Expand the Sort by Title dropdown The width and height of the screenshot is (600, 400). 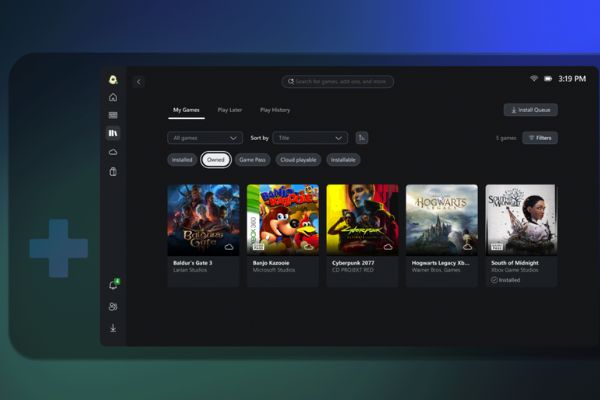(x=310, y=138)
